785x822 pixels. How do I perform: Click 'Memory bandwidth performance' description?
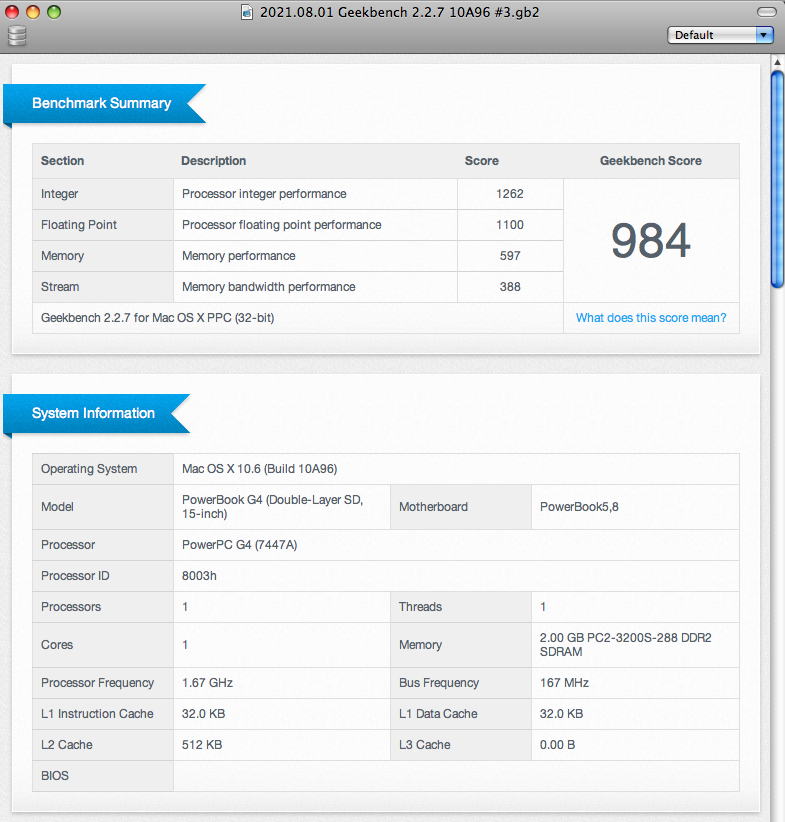(x=268, y=286)
